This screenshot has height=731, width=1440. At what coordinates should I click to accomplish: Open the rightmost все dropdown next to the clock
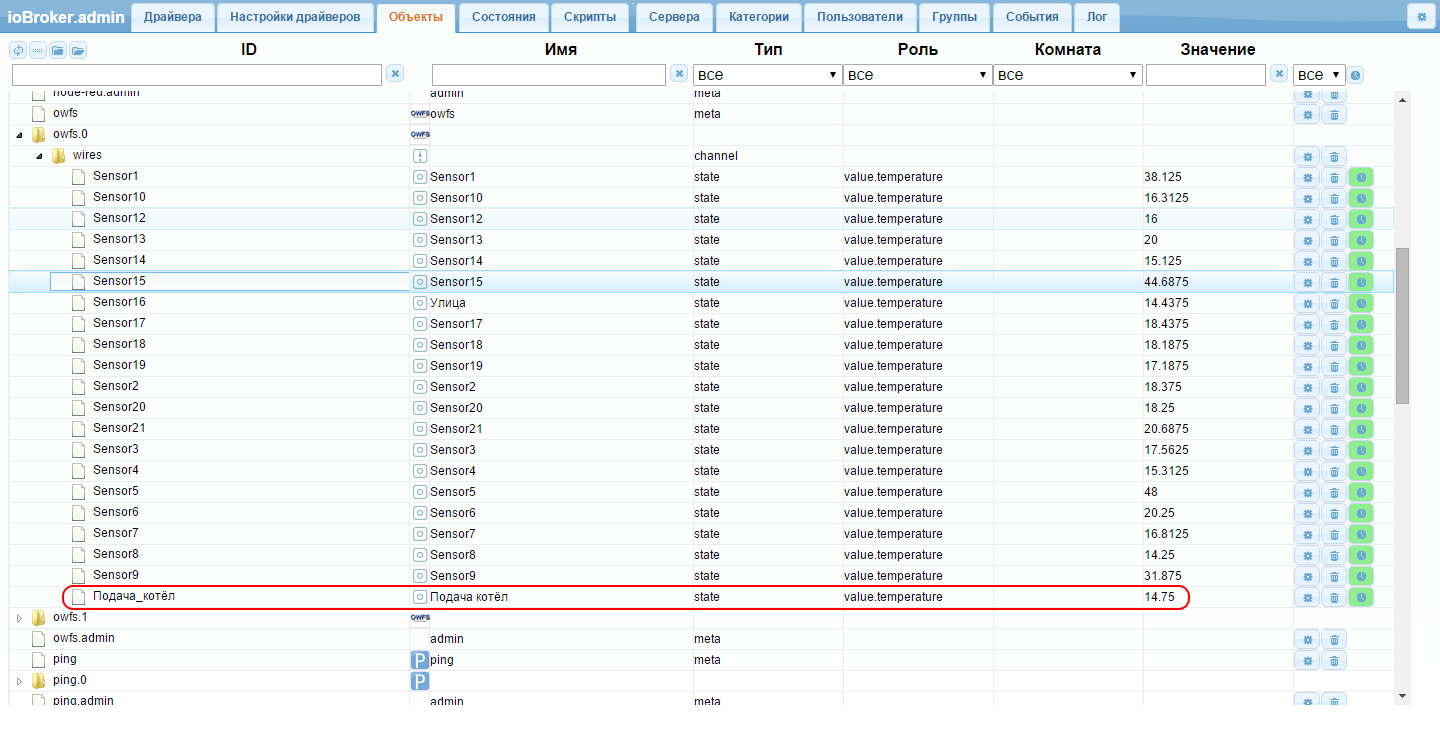(x=1319, y=75)
